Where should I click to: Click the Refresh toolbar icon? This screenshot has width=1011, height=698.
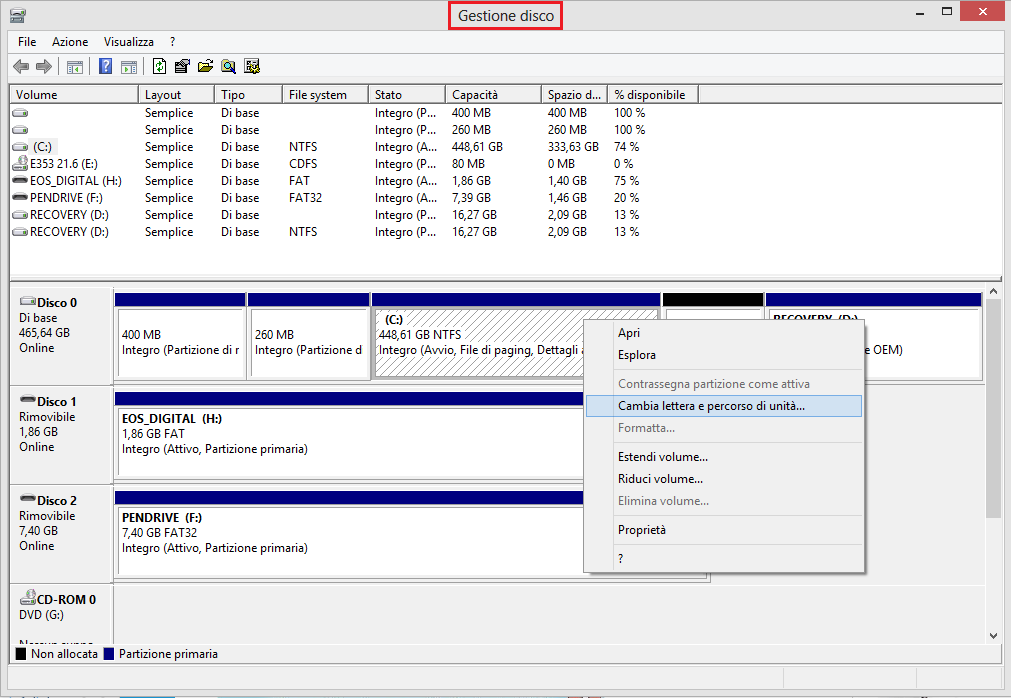[x=159, y=67]
